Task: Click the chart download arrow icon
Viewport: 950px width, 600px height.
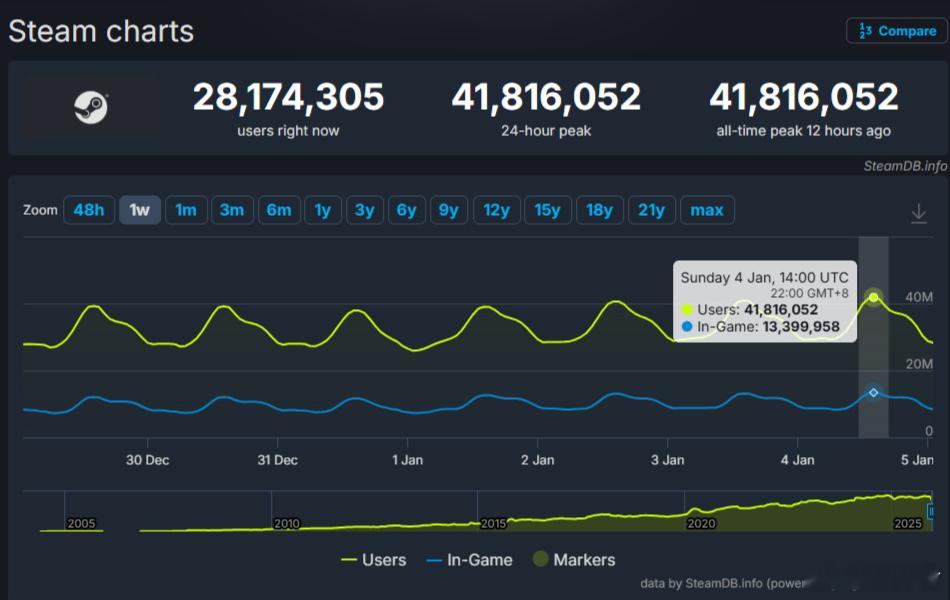Action: click(921, 210)
